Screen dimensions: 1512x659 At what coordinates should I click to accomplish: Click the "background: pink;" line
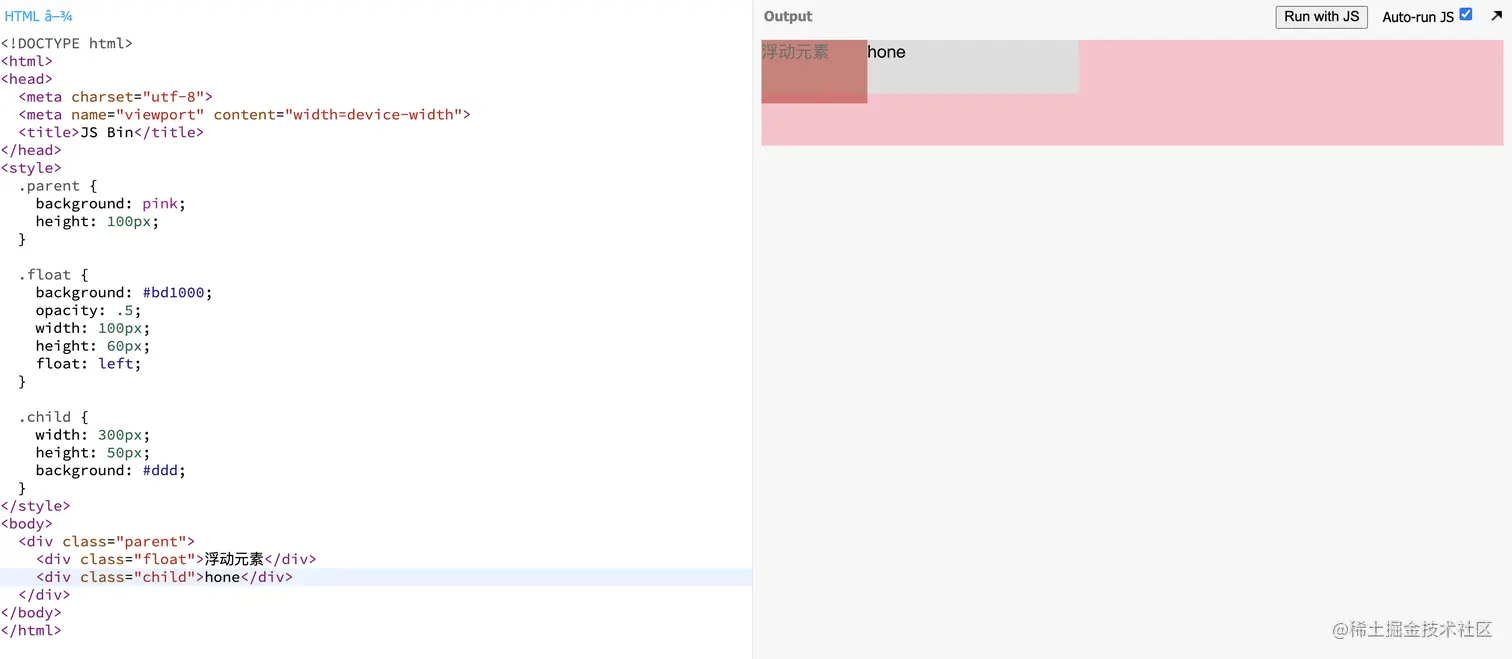[x=110, y=204]
